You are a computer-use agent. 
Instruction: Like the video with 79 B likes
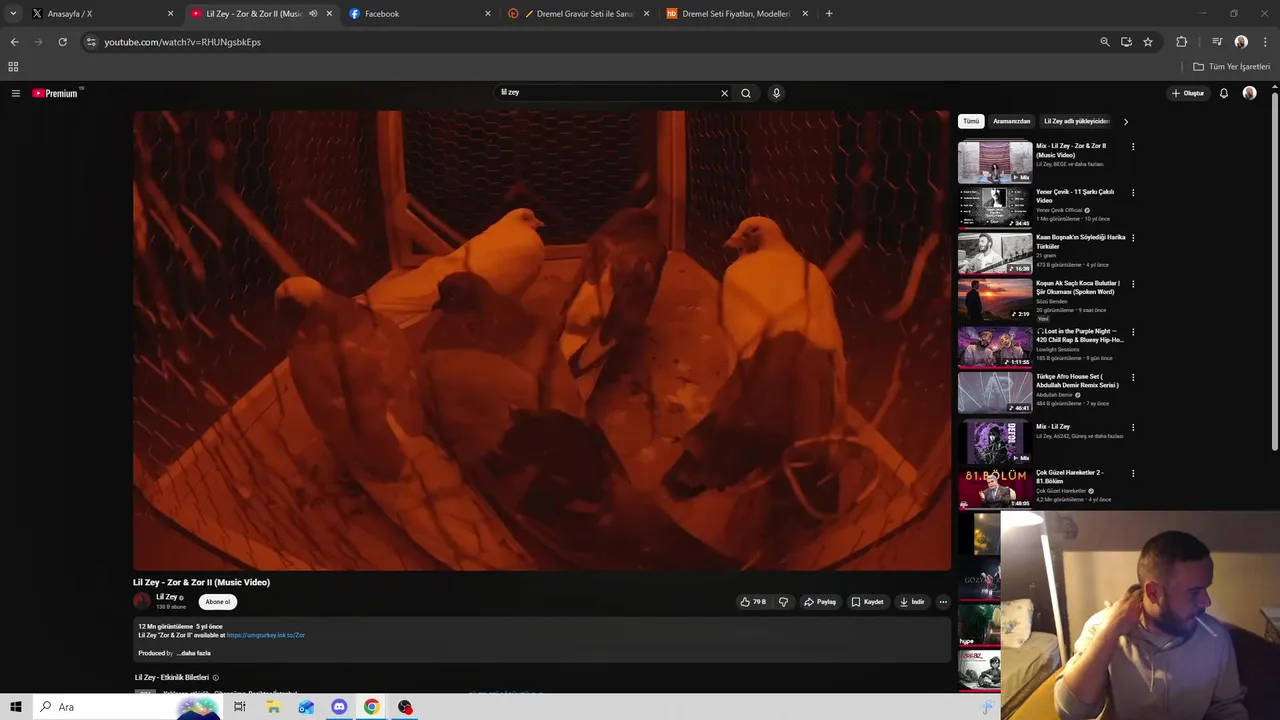[x=753, y=602]
